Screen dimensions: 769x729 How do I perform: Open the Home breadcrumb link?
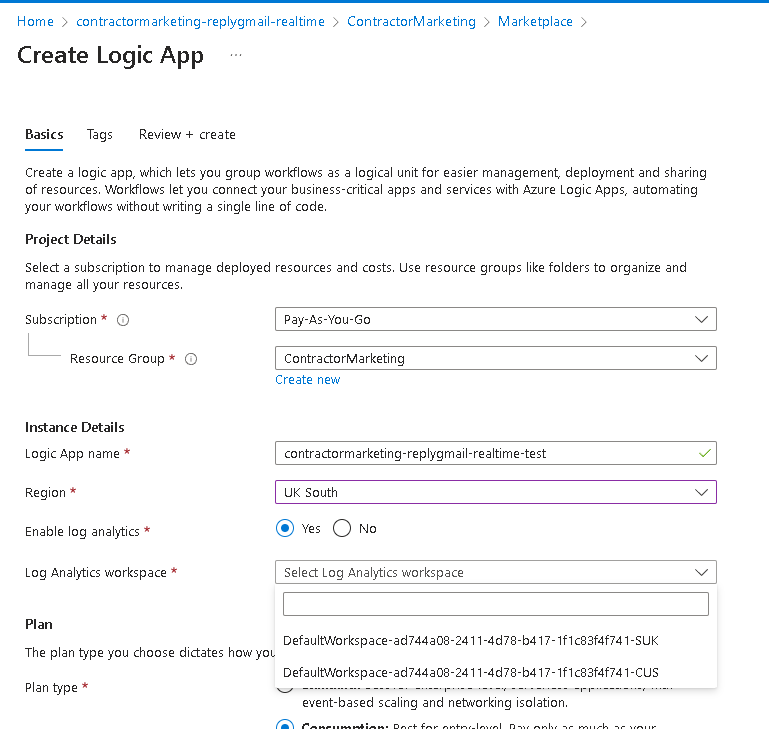[35, 22]
